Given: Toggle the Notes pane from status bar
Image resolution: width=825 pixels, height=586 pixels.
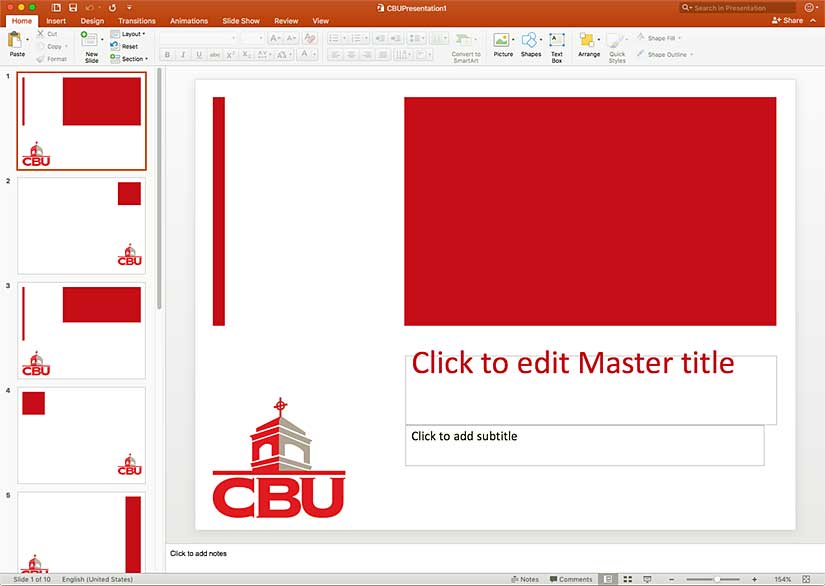Looking at the screenshot, I should 525,579.
